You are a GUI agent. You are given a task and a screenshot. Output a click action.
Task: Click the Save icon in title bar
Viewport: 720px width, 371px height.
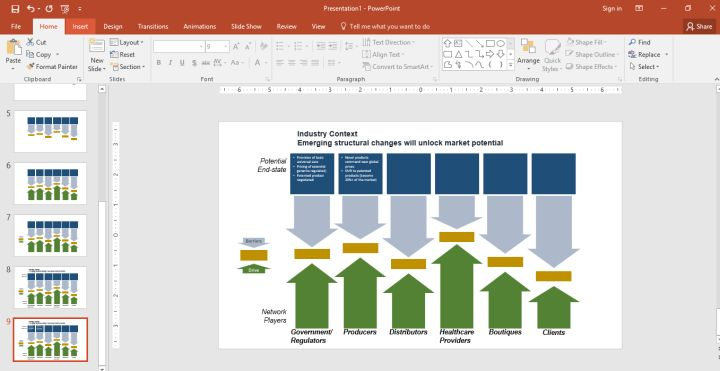click(x=15, y=9)
